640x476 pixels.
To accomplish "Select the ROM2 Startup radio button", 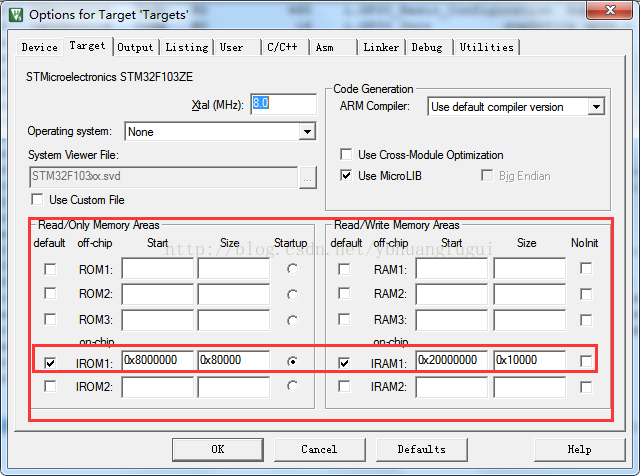I will 292,295.
